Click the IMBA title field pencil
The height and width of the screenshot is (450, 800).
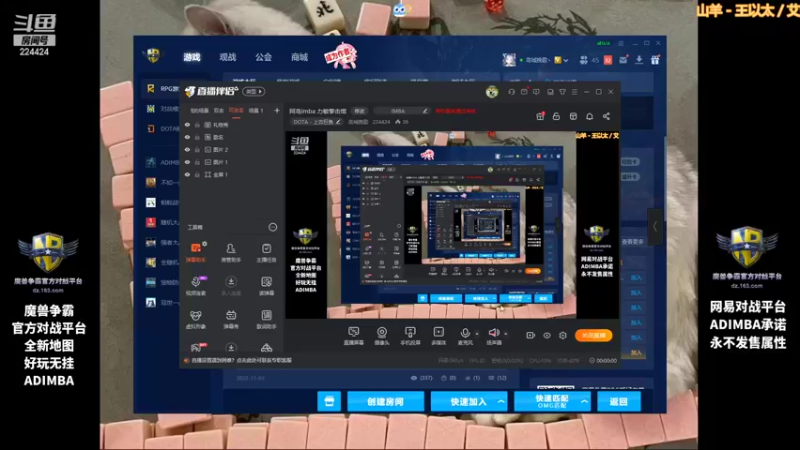[424, 111]
